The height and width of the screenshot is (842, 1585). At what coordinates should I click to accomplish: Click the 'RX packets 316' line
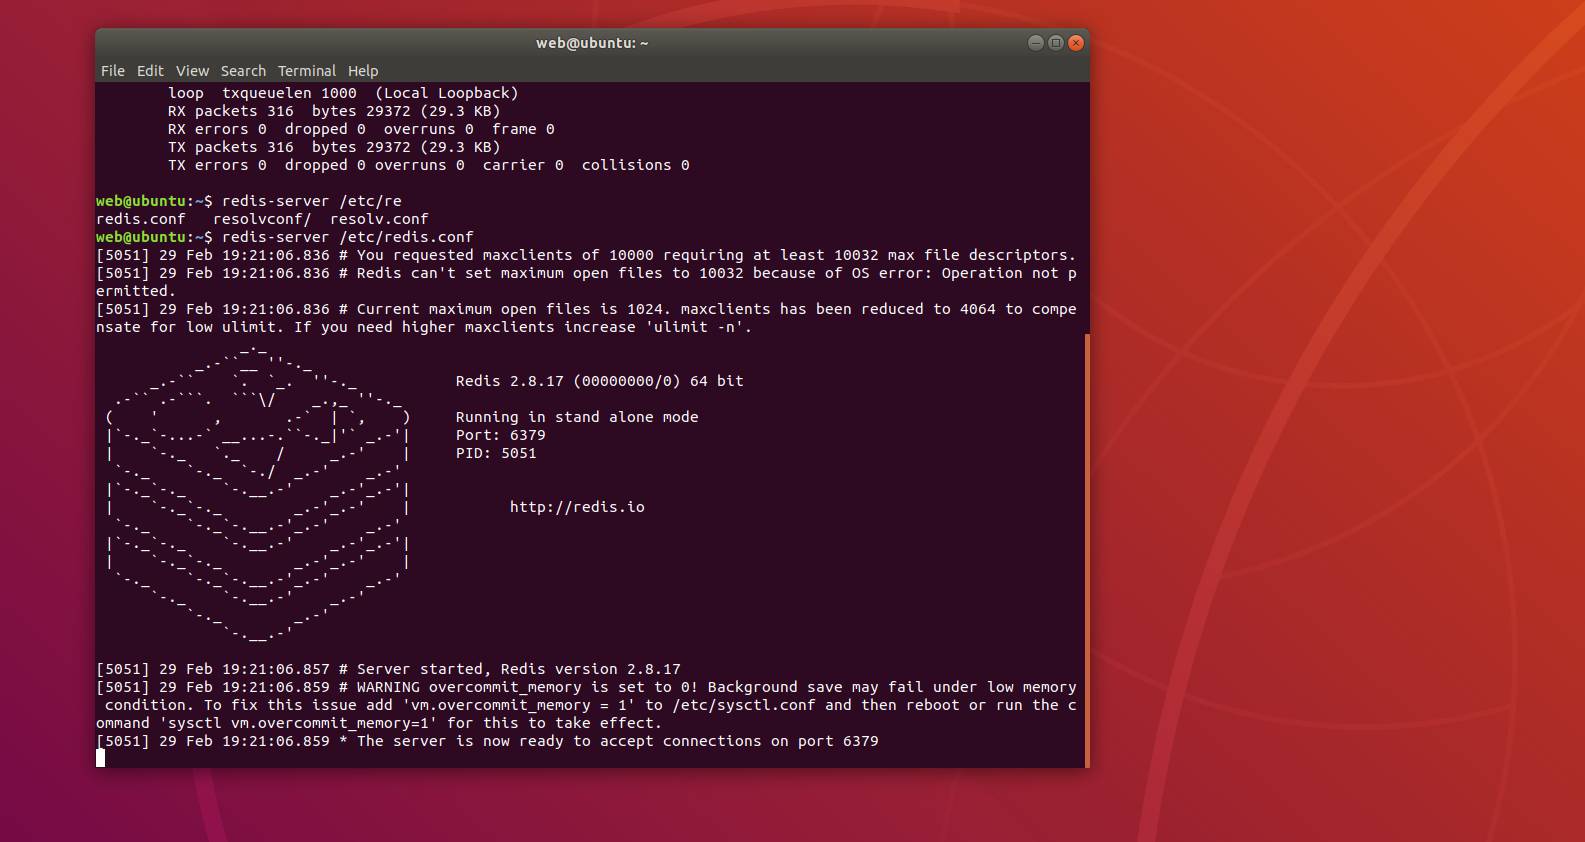334,111
